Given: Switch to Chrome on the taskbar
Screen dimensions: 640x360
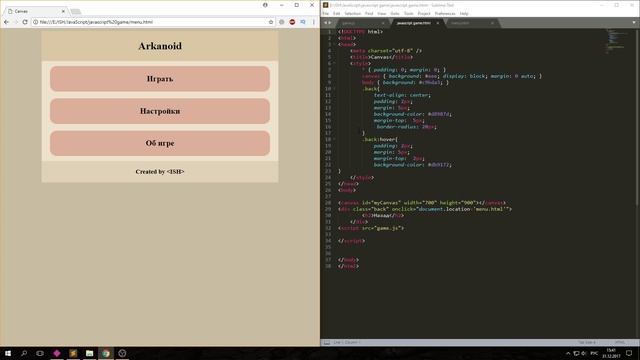Looking at the screenshot, I should coord(106,353).
